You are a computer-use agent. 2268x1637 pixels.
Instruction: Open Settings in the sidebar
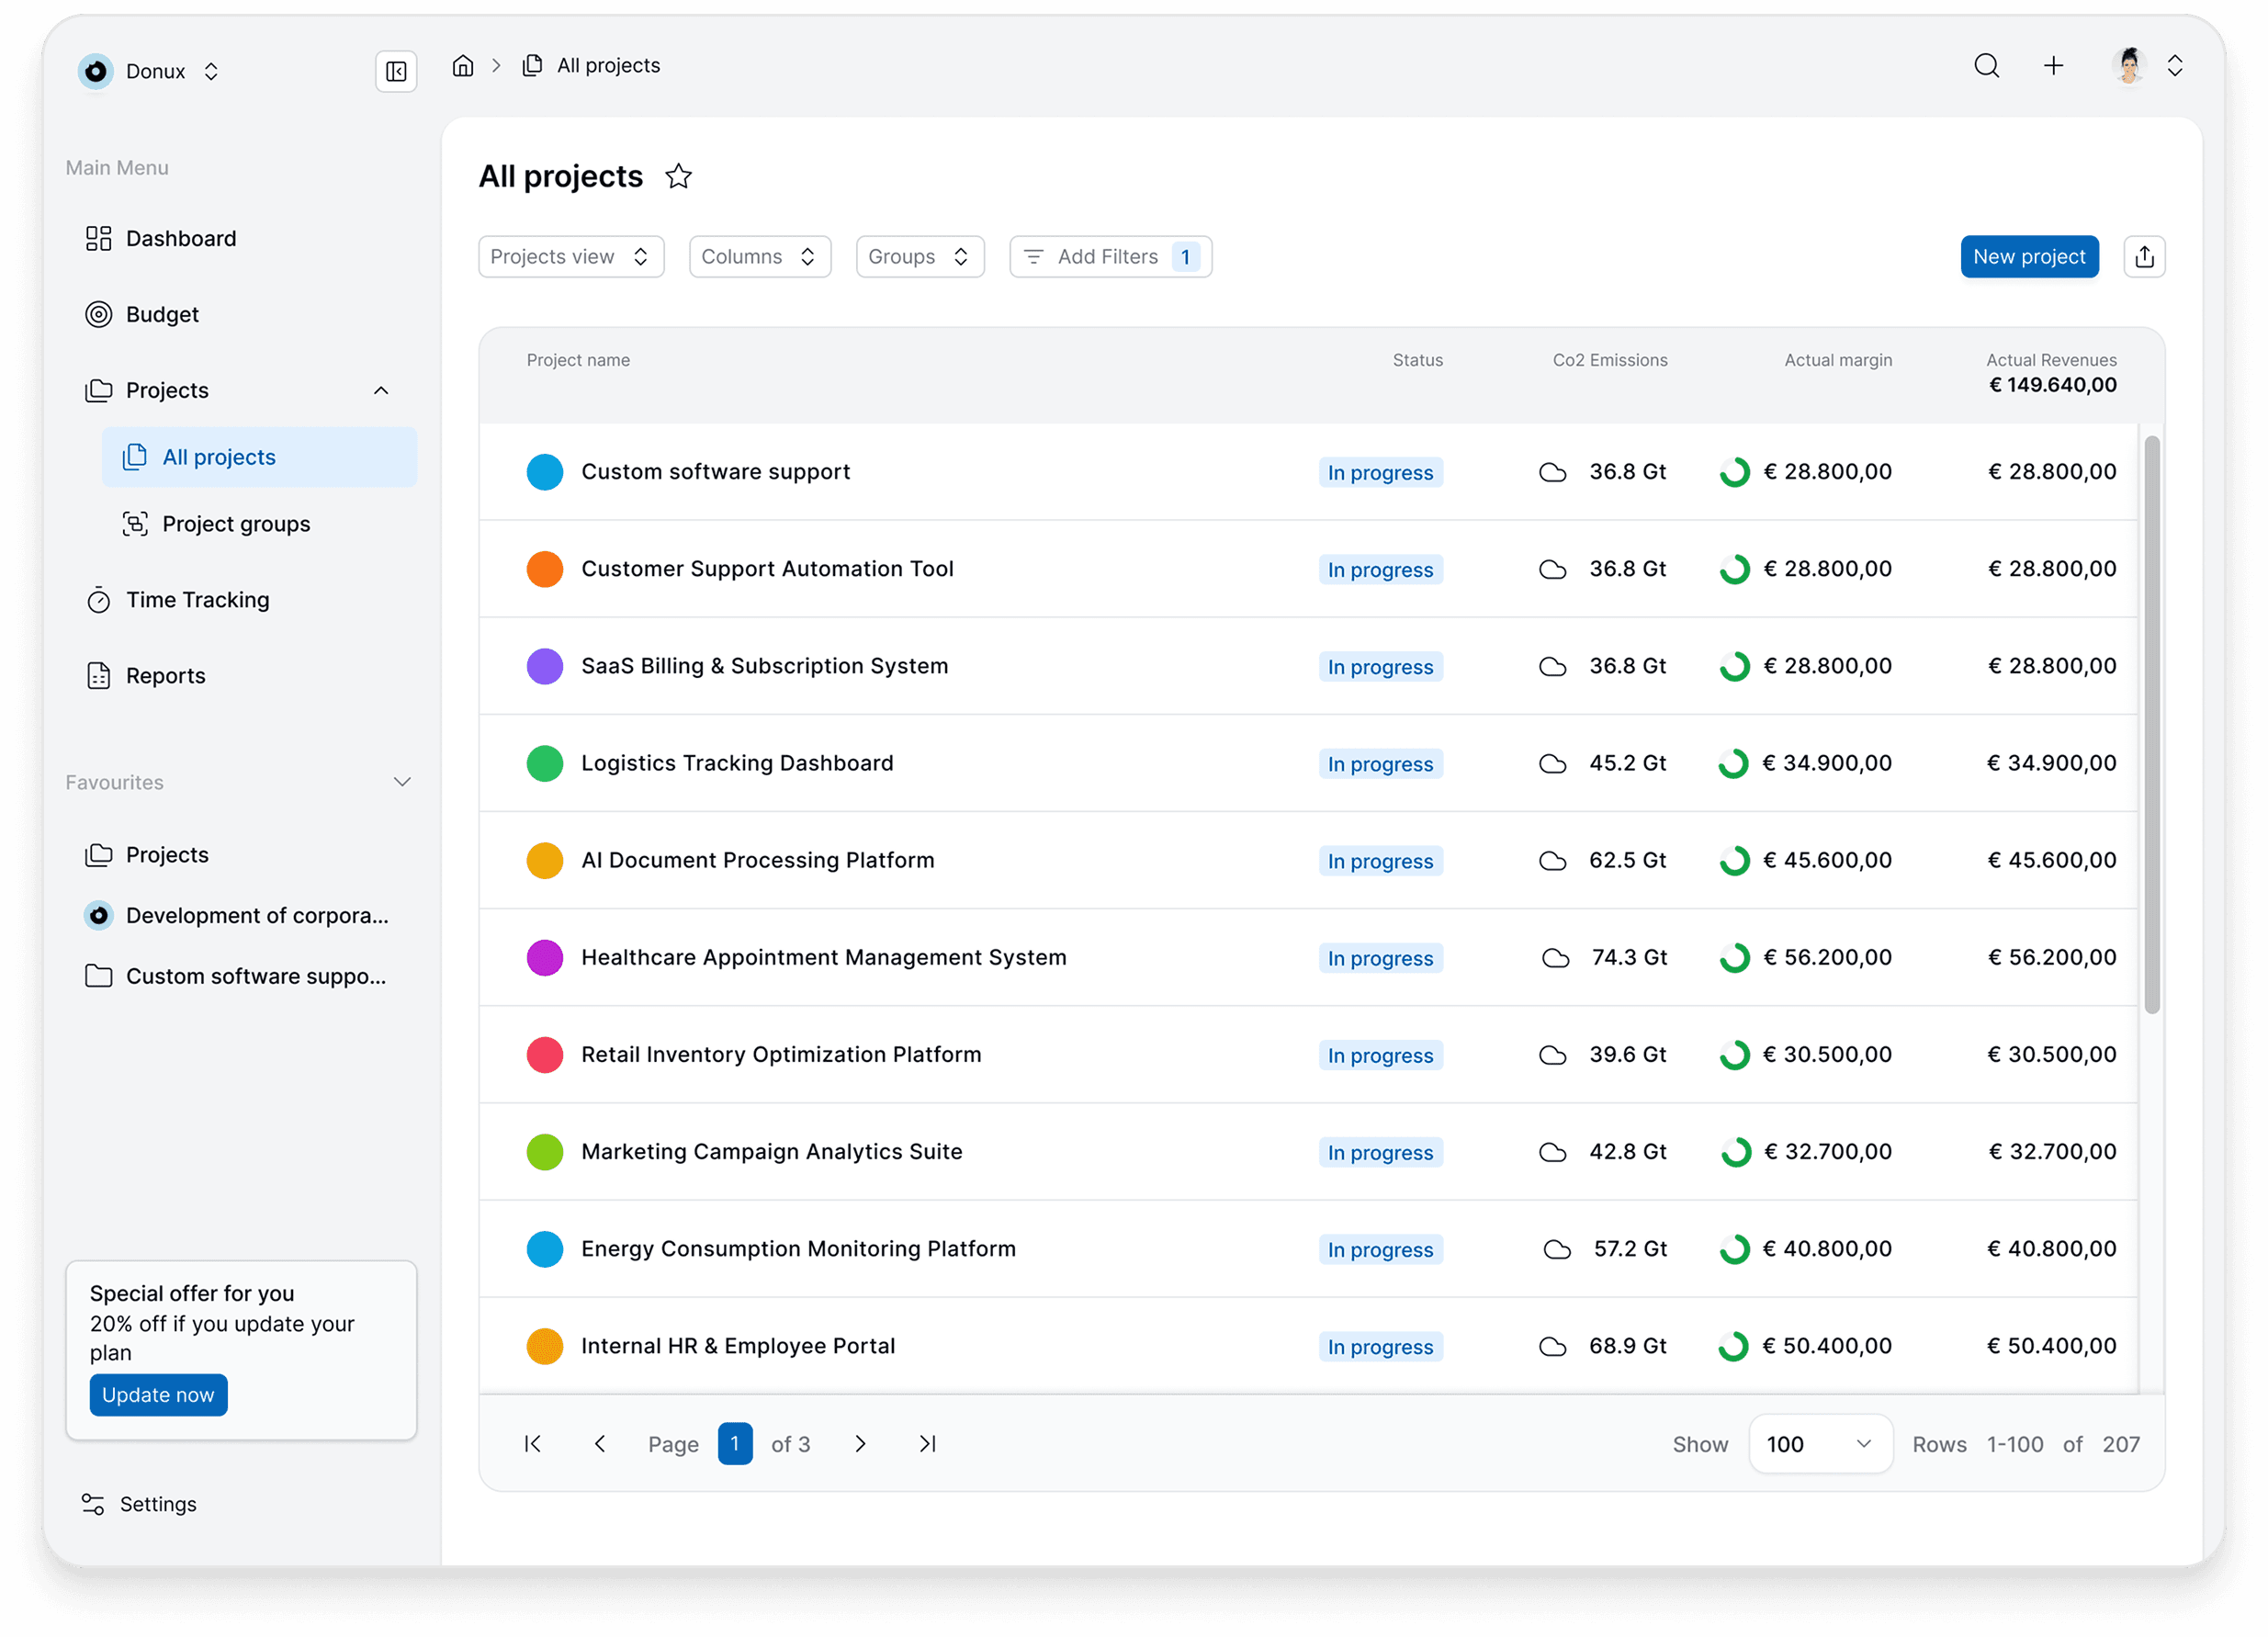(157, 1504)
